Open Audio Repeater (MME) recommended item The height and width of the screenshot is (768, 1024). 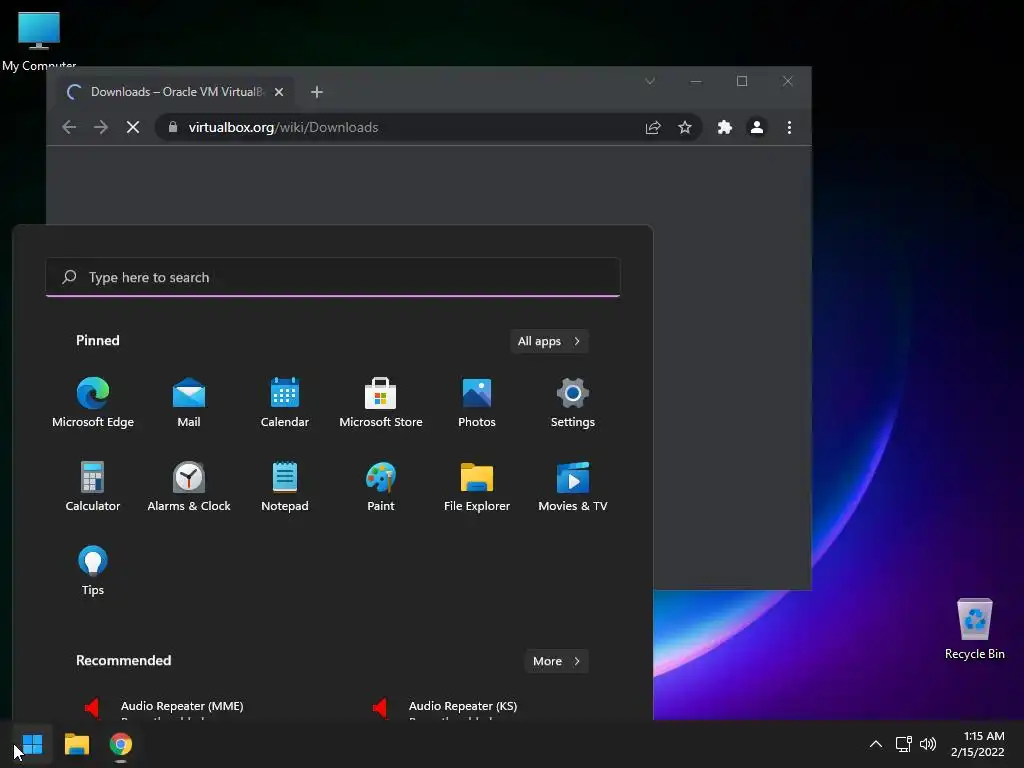182,708
